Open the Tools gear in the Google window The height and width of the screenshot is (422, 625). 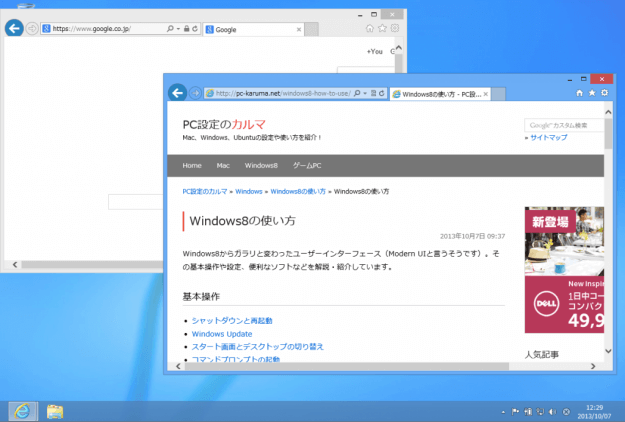coord(395,28)
